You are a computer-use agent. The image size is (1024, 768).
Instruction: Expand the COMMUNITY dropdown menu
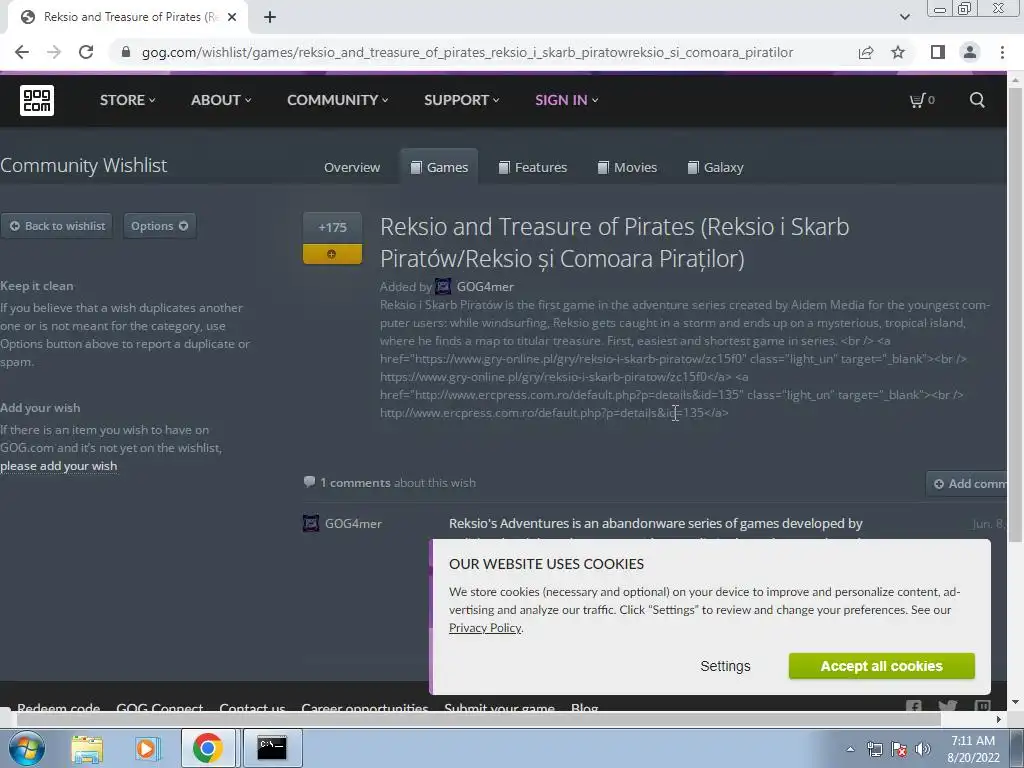tap(338, 100)
